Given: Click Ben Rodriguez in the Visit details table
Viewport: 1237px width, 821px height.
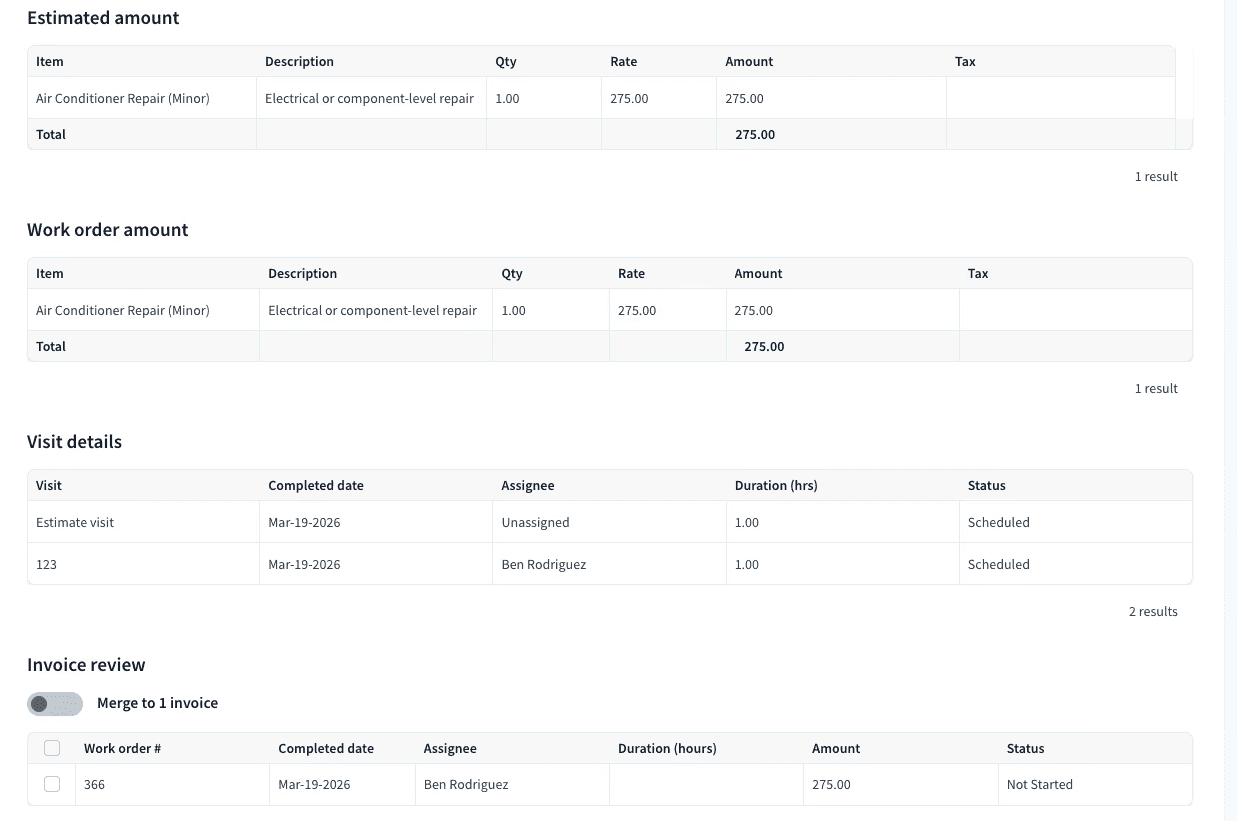Looking at the screenshot, I should point(544,564).
